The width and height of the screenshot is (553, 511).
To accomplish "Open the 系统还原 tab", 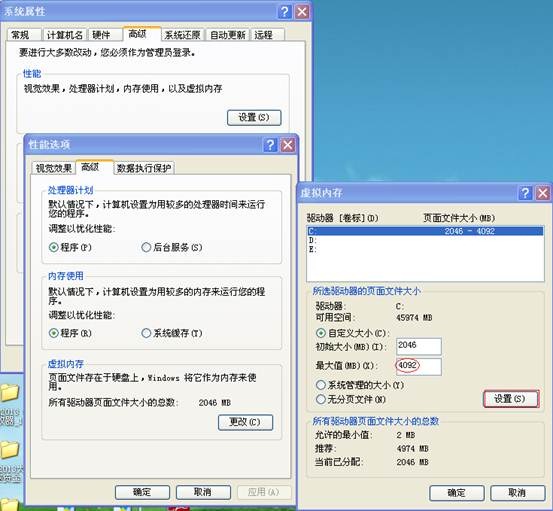I will pos(182,35).
